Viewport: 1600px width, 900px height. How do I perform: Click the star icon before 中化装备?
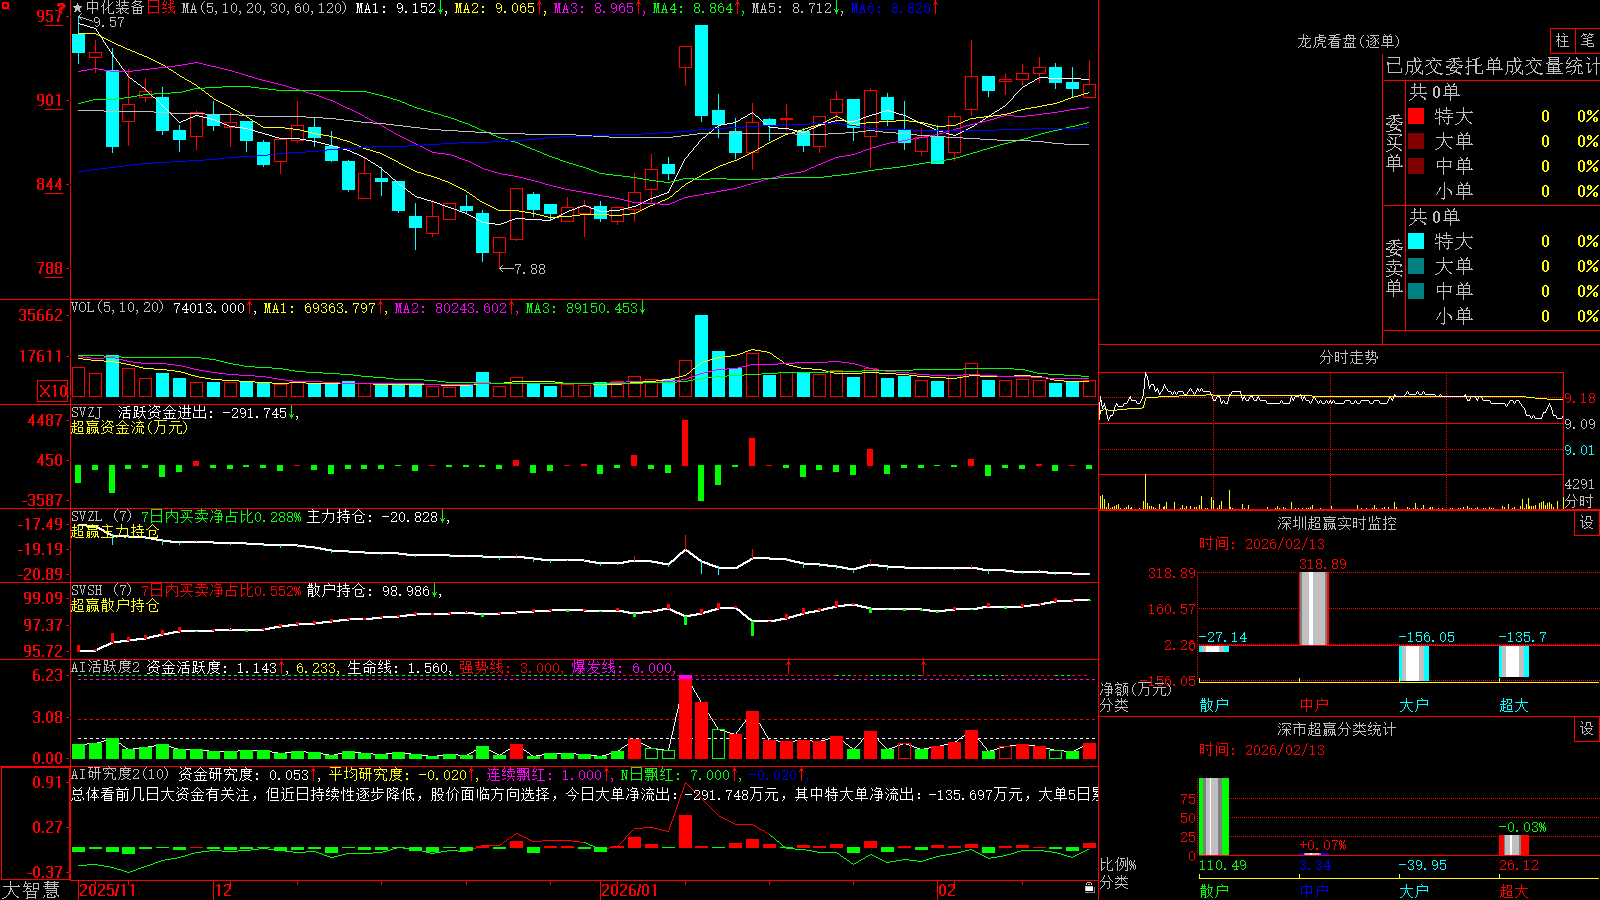coord(77,8)
